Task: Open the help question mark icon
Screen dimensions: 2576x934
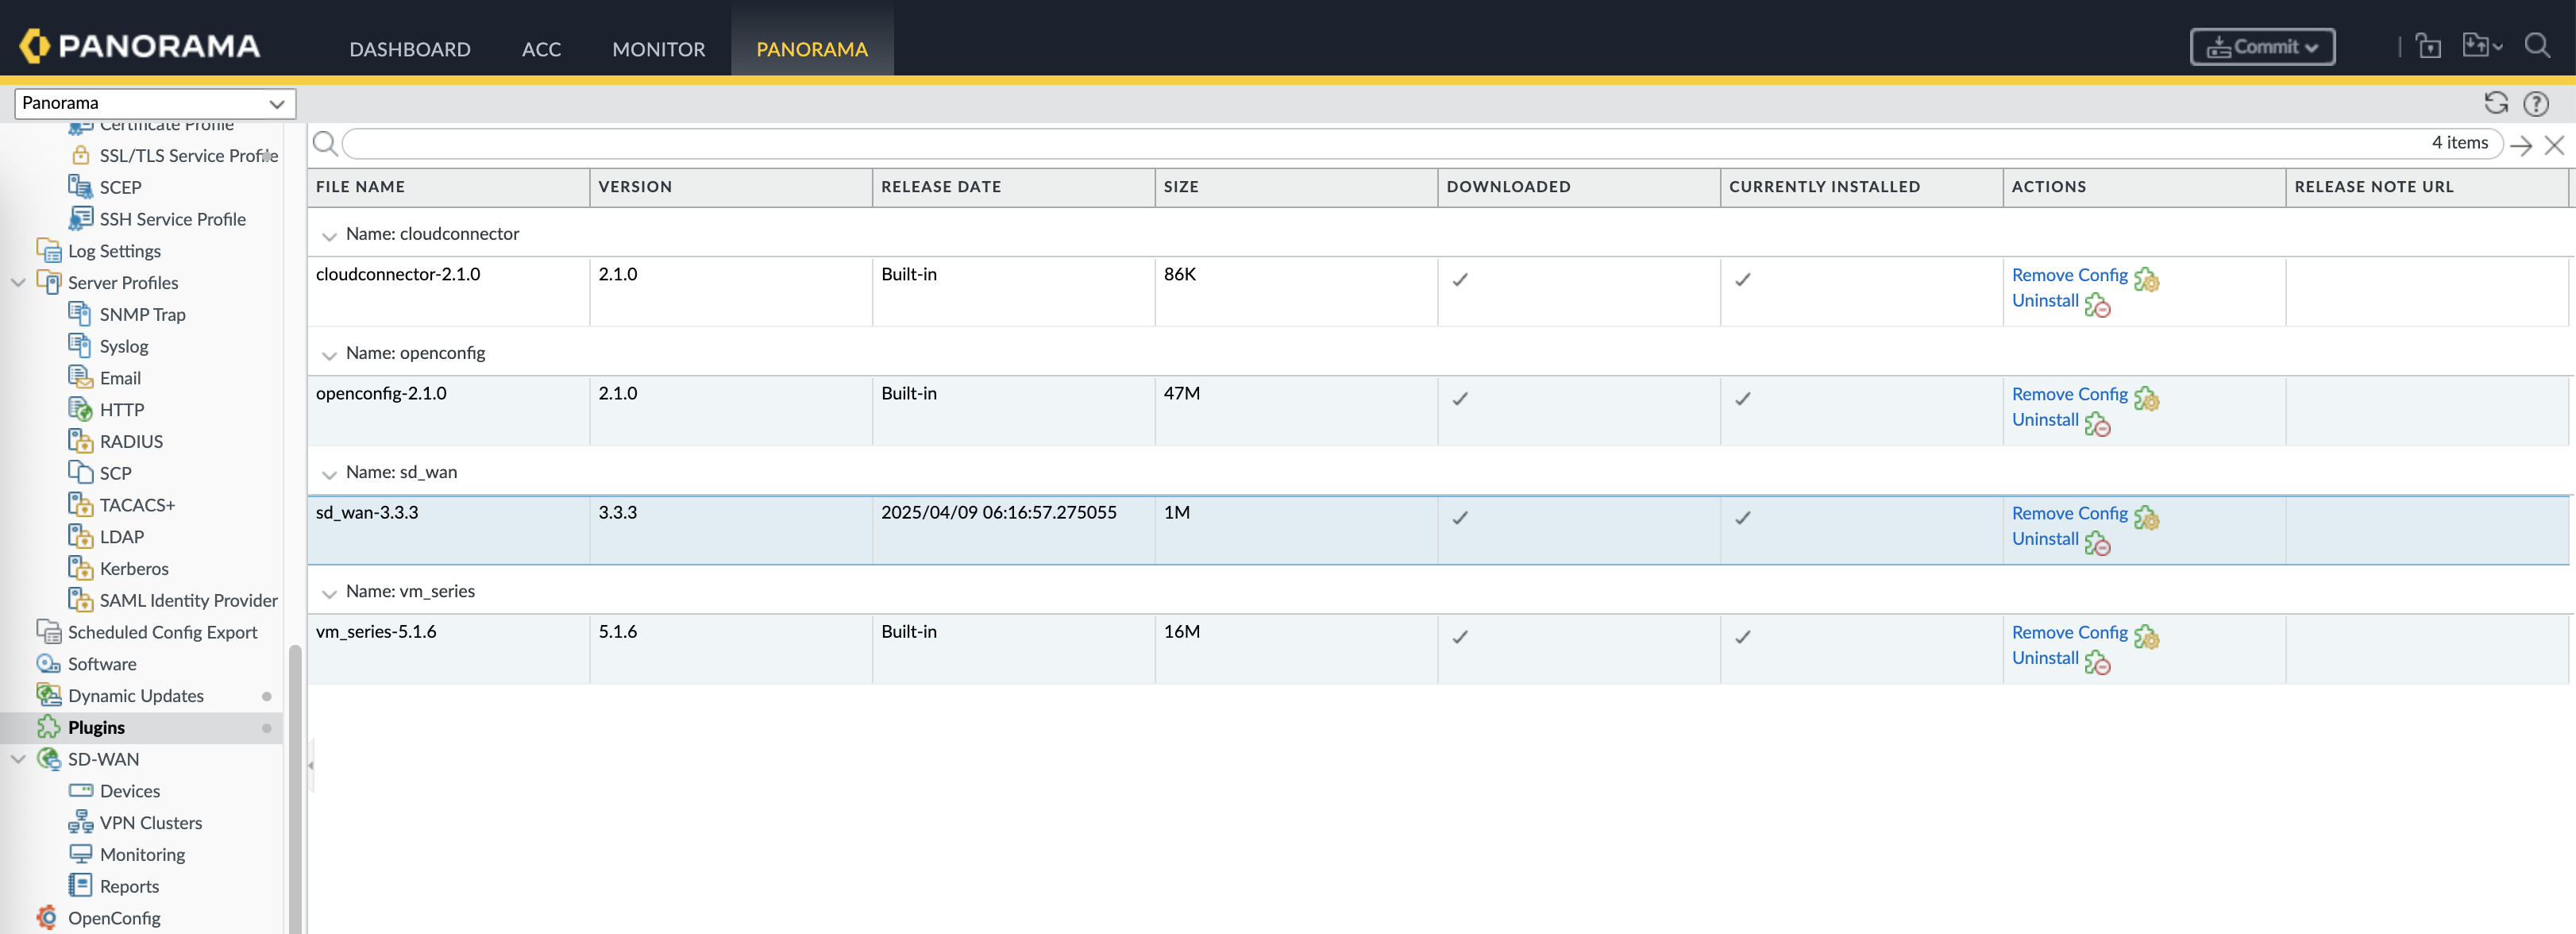Action: coord(2535,103)
